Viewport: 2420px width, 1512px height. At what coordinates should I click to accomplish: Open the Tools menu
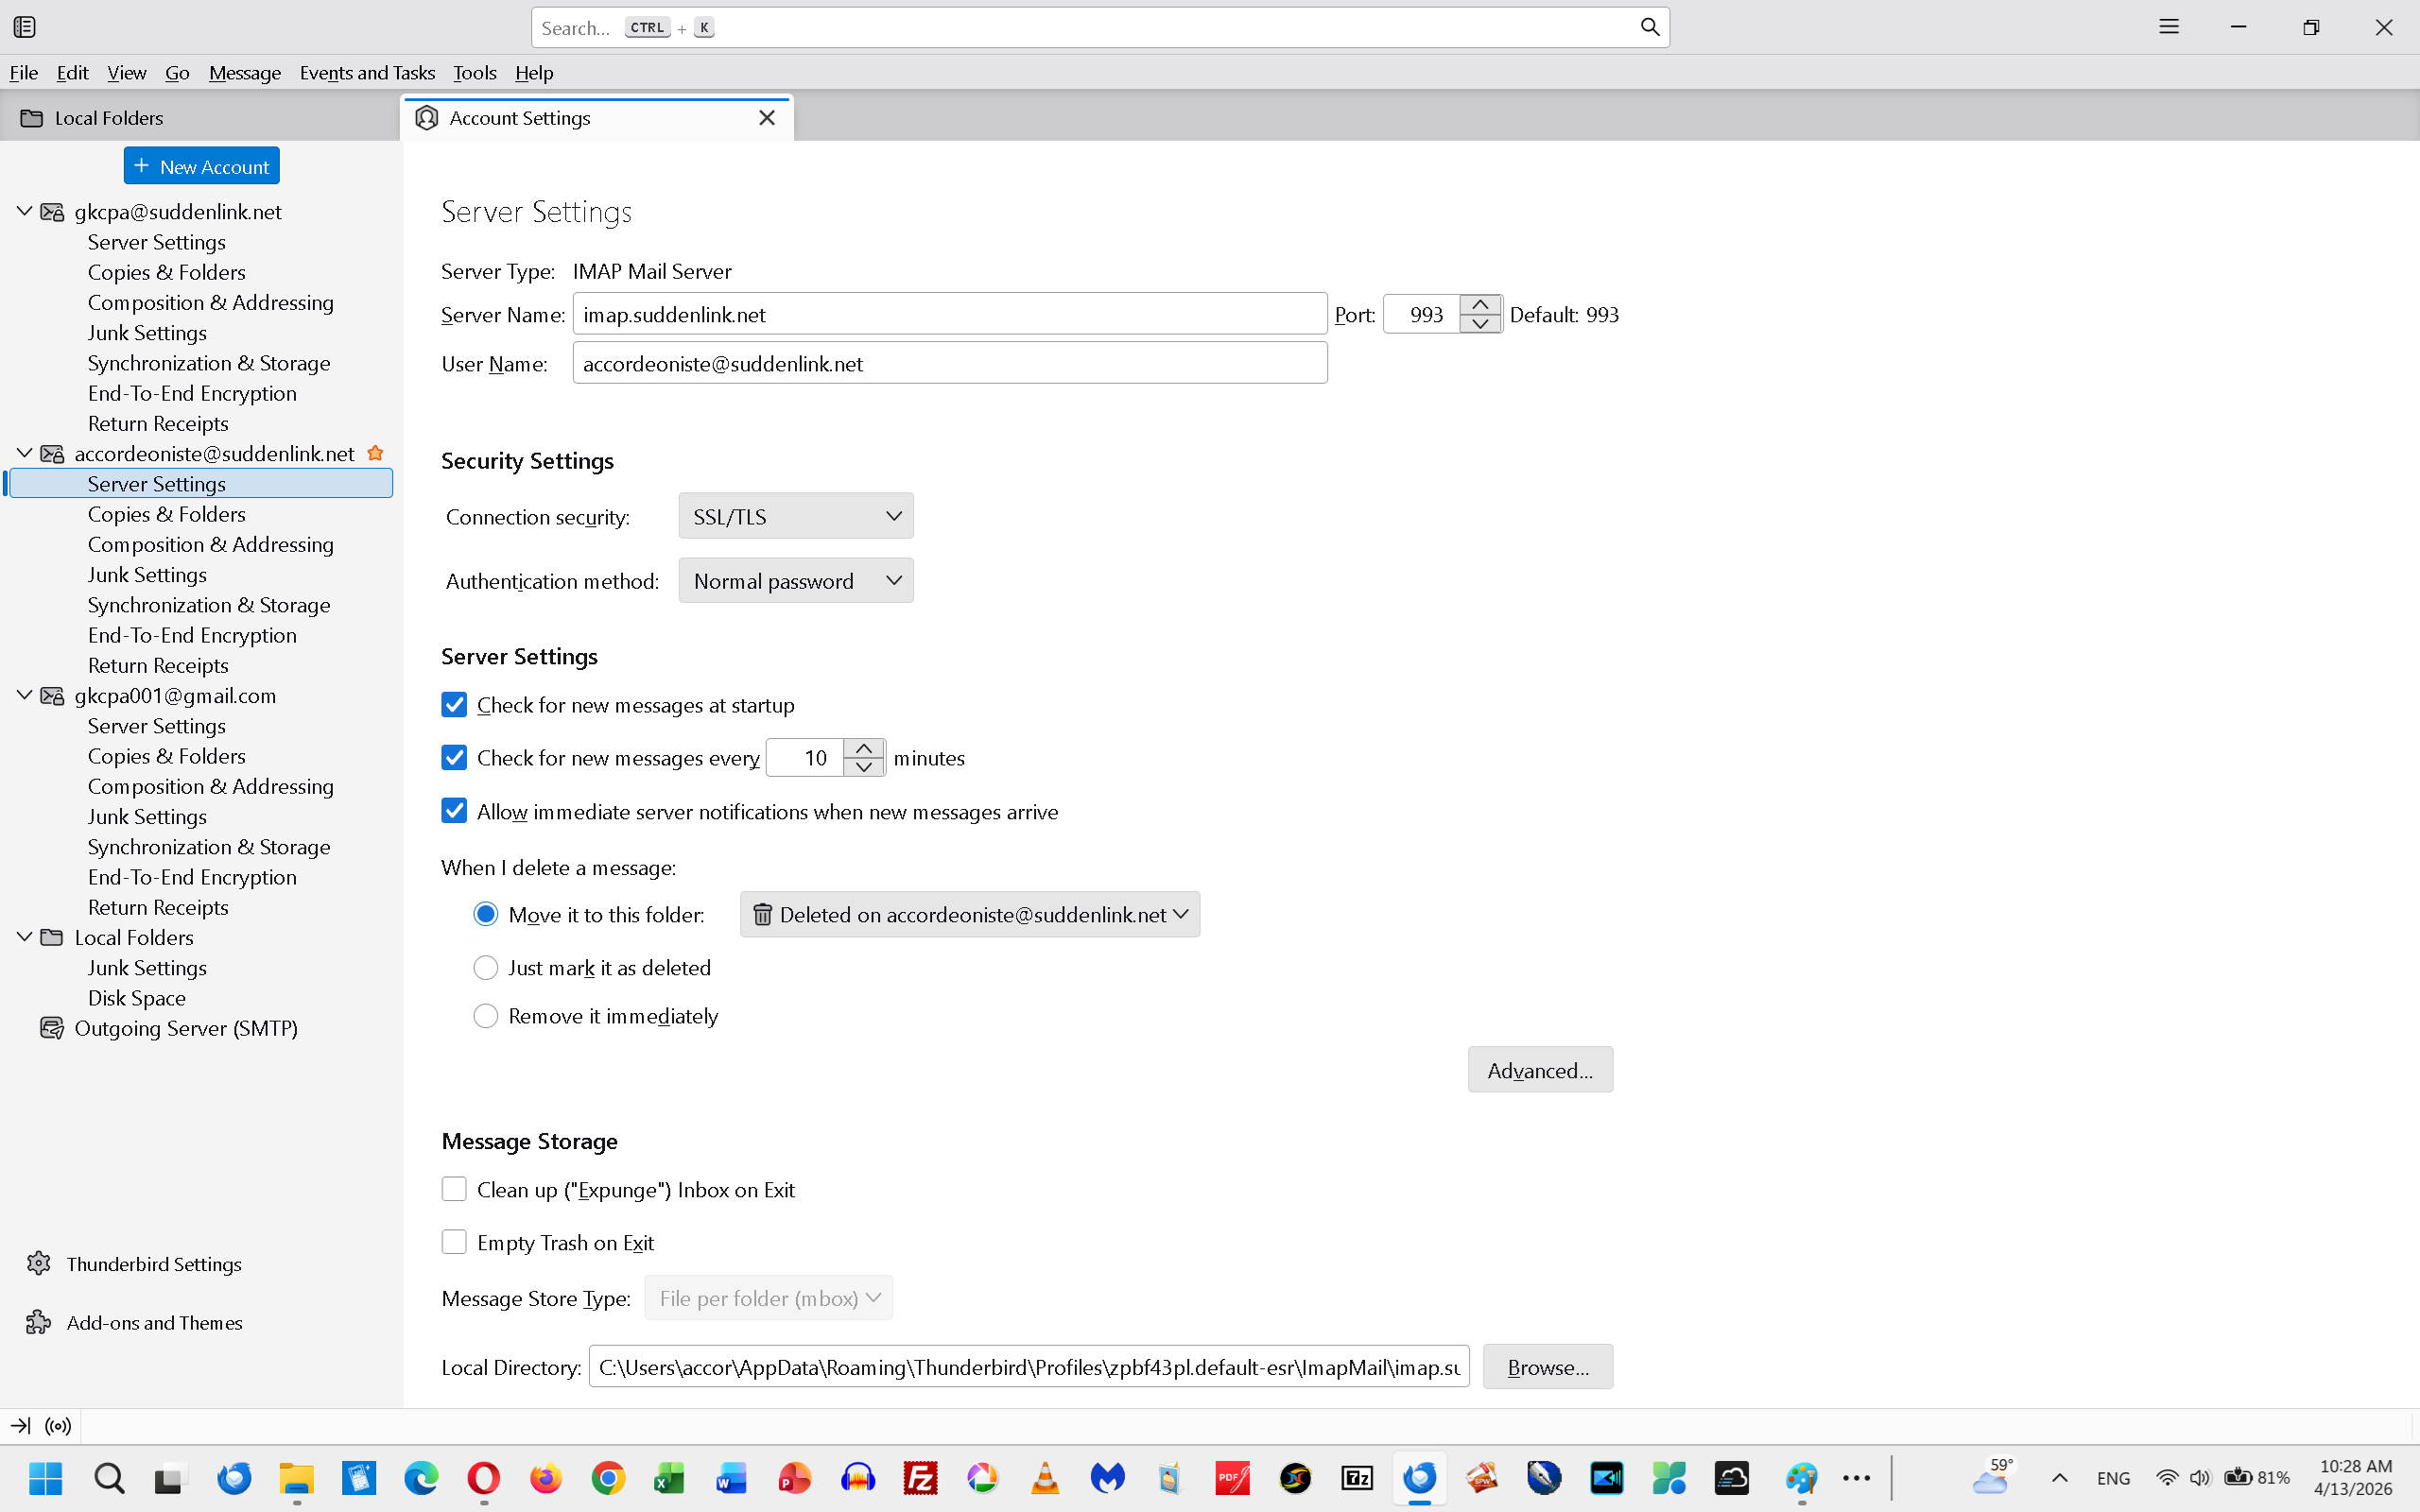tap(474, 73)
